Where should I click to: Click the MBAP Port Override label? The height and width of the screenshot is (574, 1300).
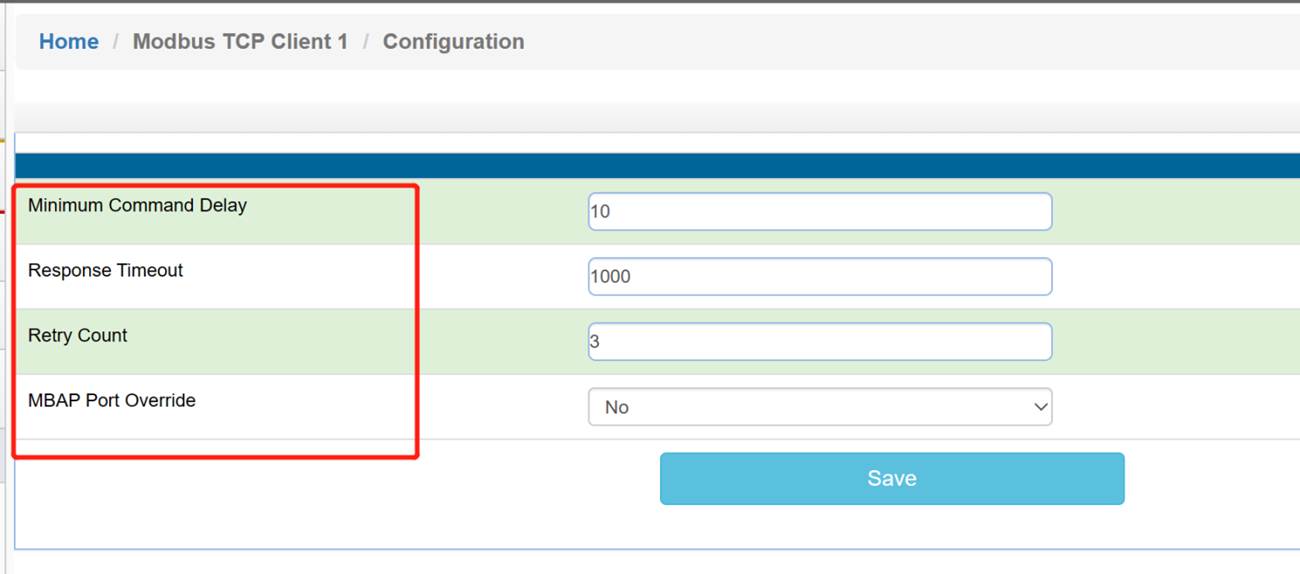point(111,400)
